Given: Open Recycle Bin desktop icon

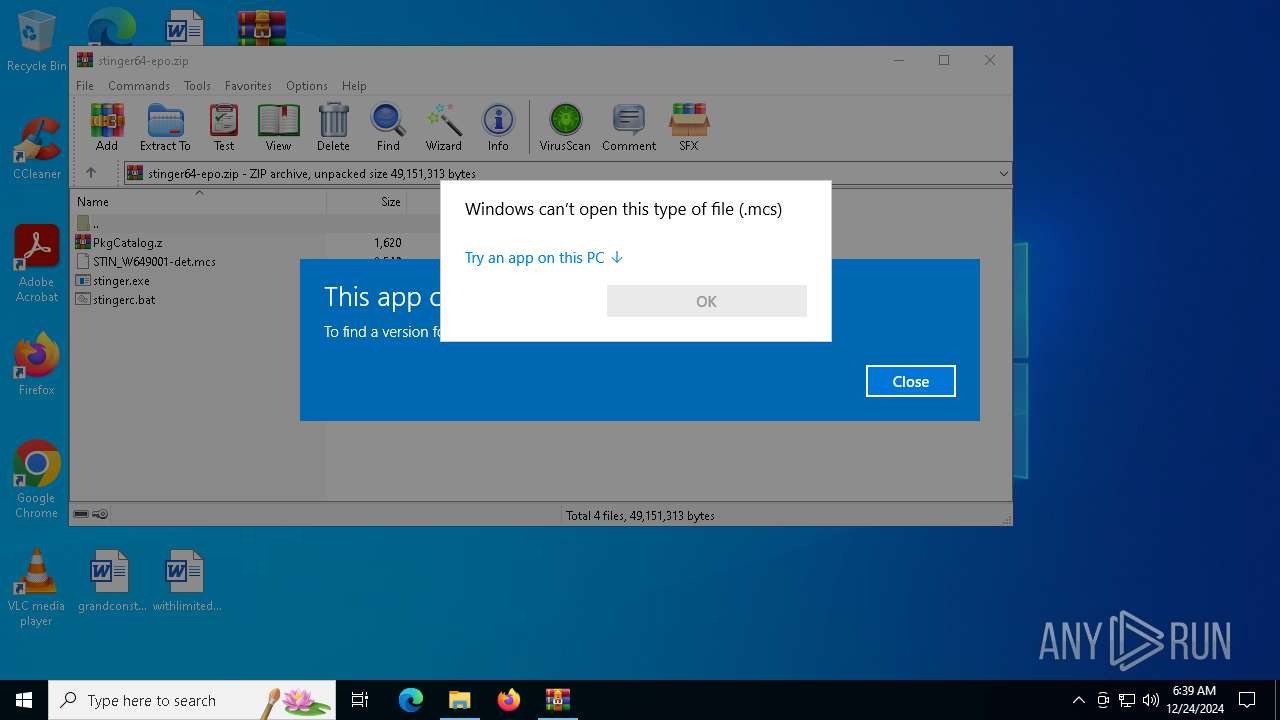Looking at the screenshot, I should [36, 42].
